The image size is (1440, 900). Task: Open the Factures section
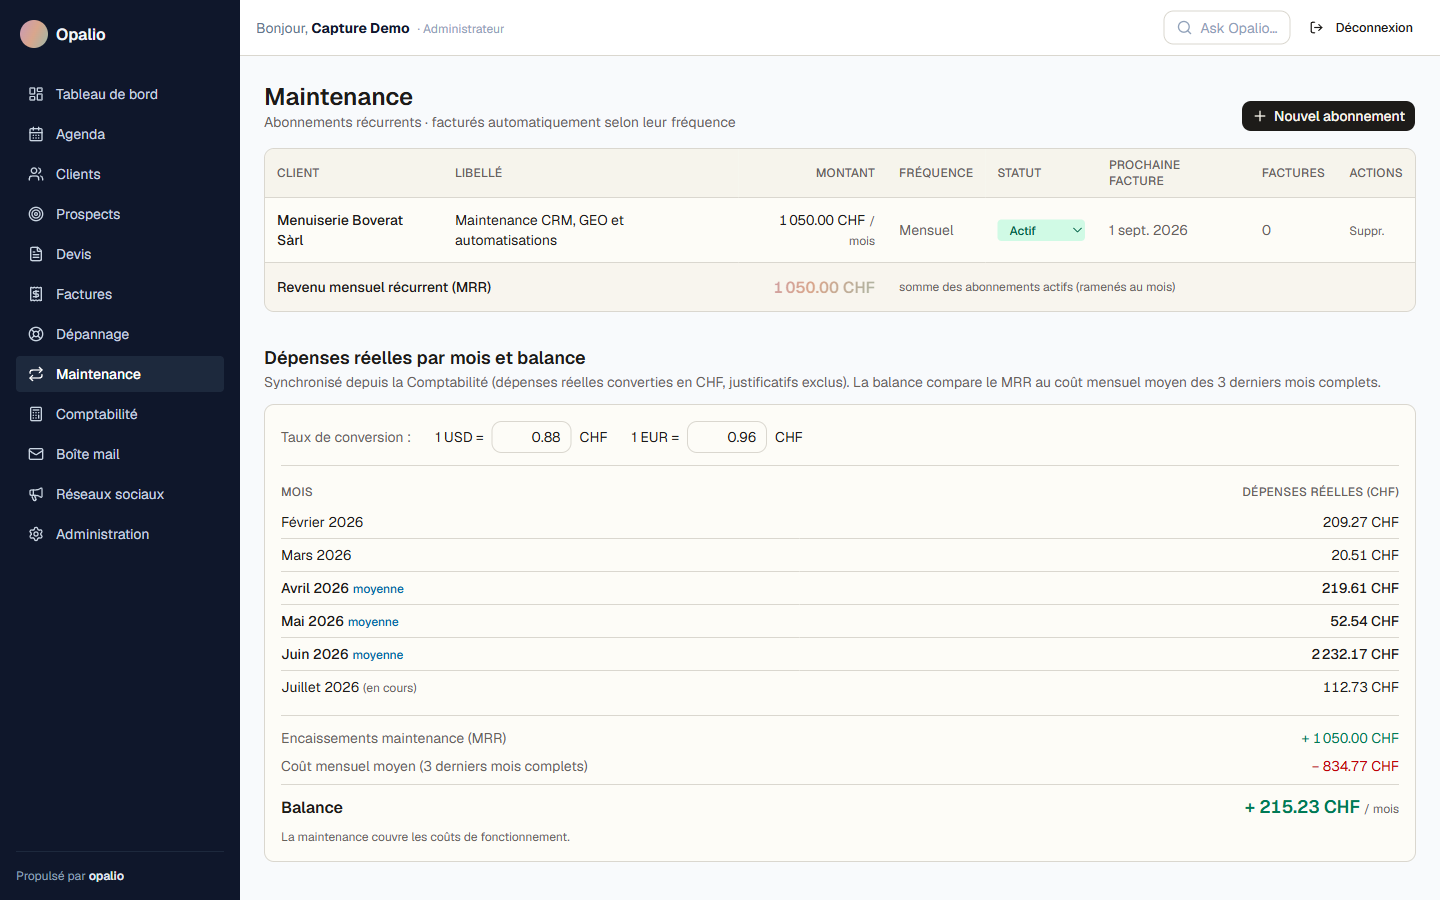[x=120, y=294]
